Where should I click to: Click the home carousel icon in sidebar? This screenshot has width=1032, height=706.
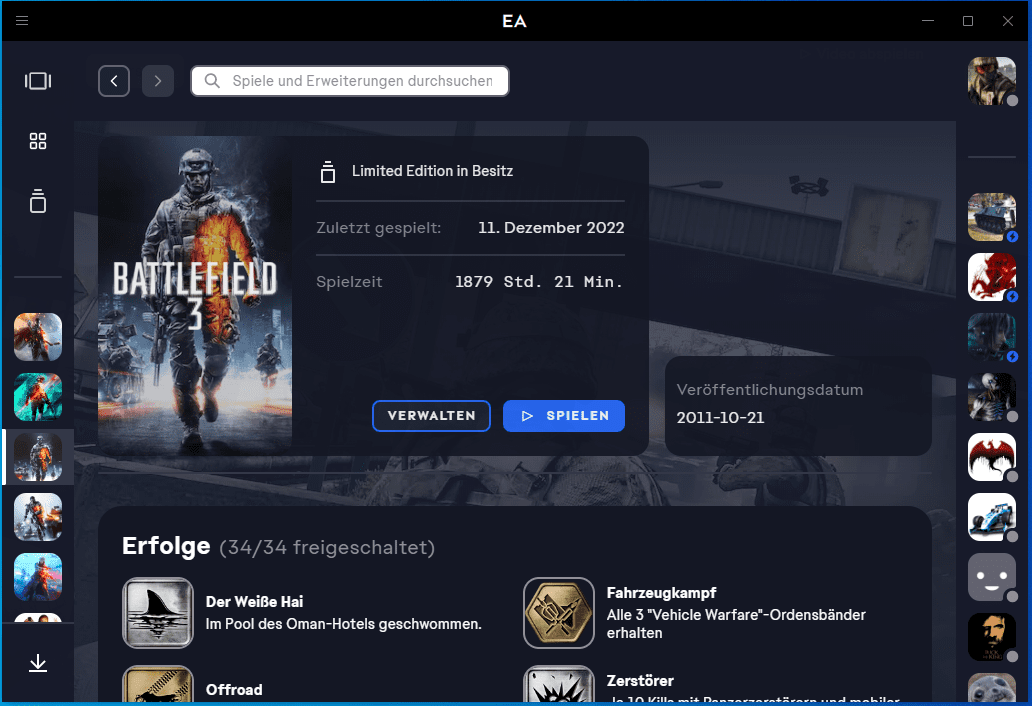point(38,81)
